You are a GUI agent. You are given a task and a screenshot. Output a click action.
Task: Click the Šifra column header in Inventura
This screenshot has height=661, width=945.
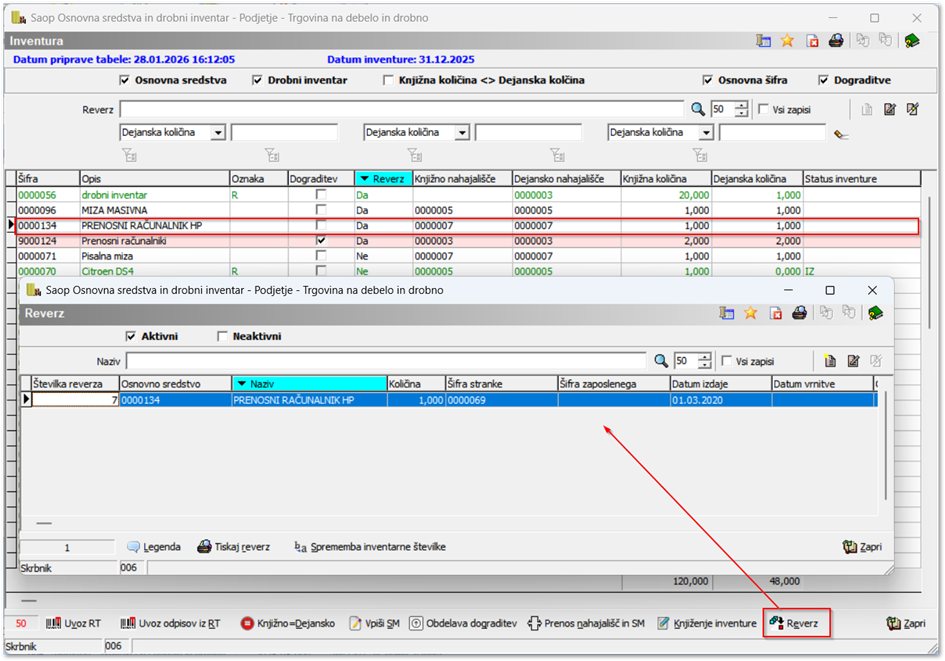48,178
